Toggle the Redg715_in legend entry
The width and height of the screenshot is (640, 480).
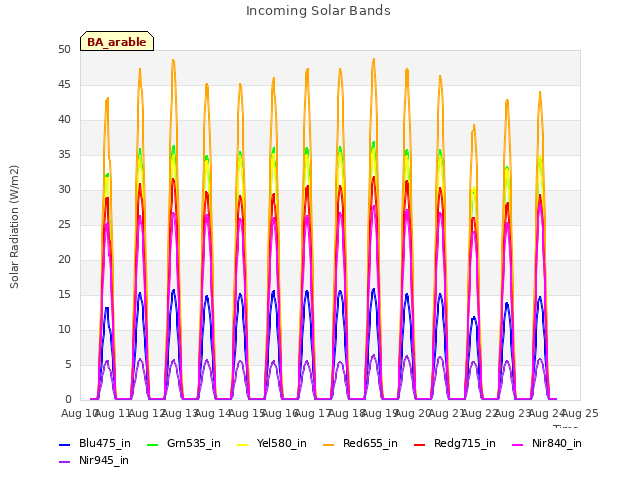(x=455, y=444)
